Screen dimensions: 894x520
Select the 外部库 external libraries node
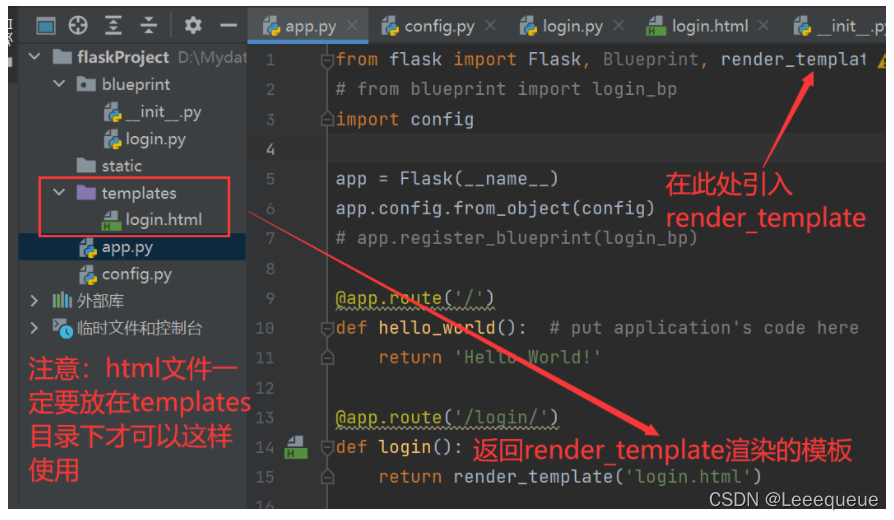(88, 300)
